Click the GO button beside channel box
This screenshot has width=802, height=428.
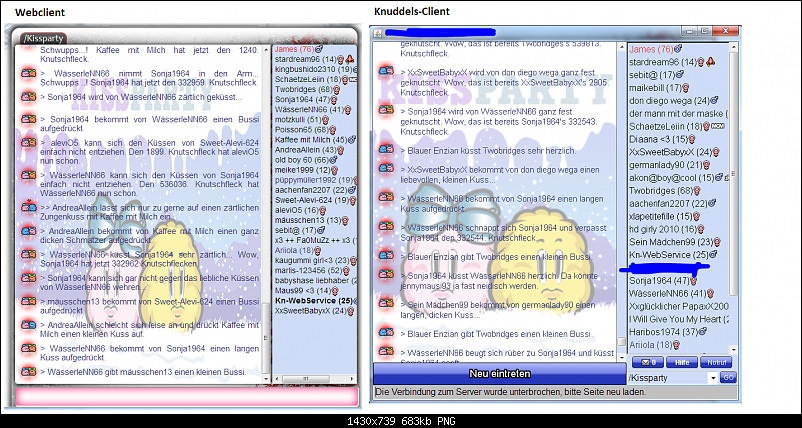click(x=728, y=377)
